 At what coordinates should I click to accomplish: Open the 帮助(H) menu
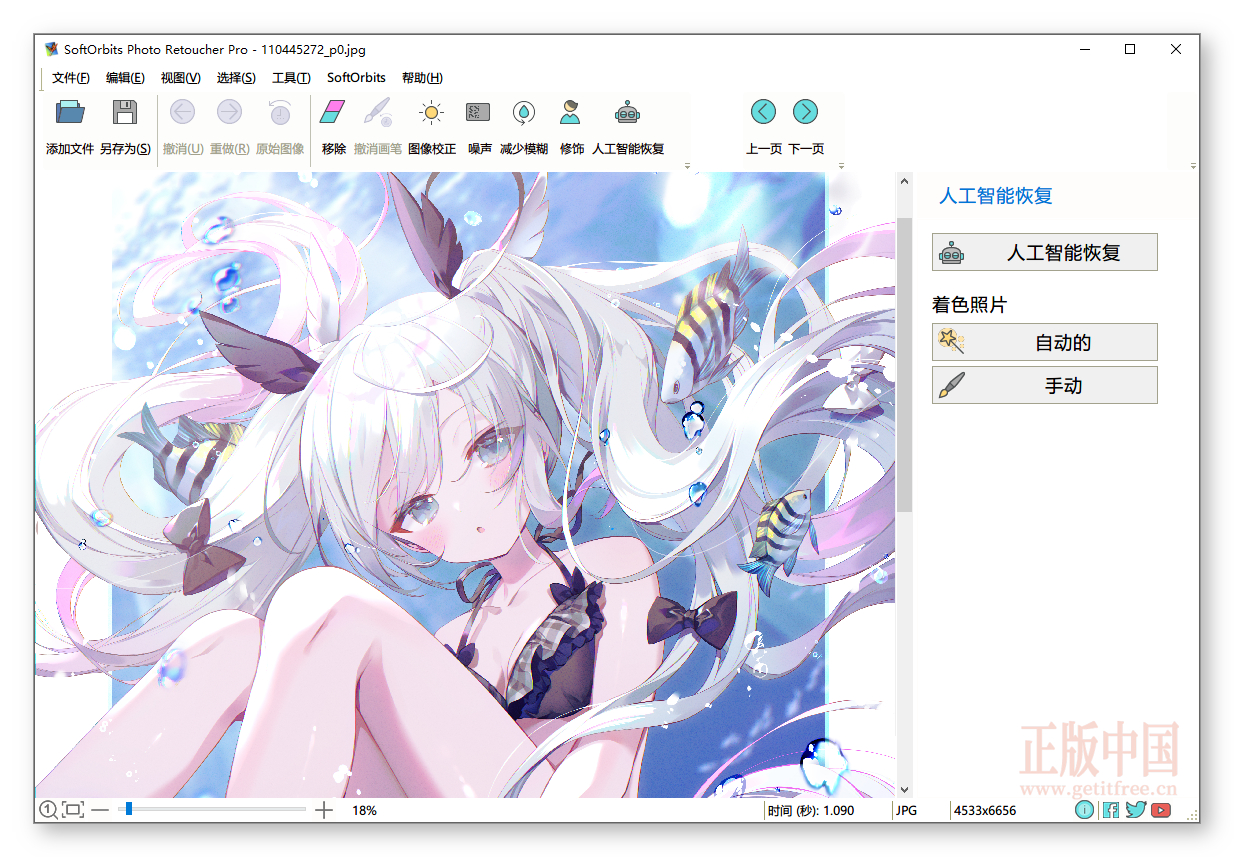(422, 78)
